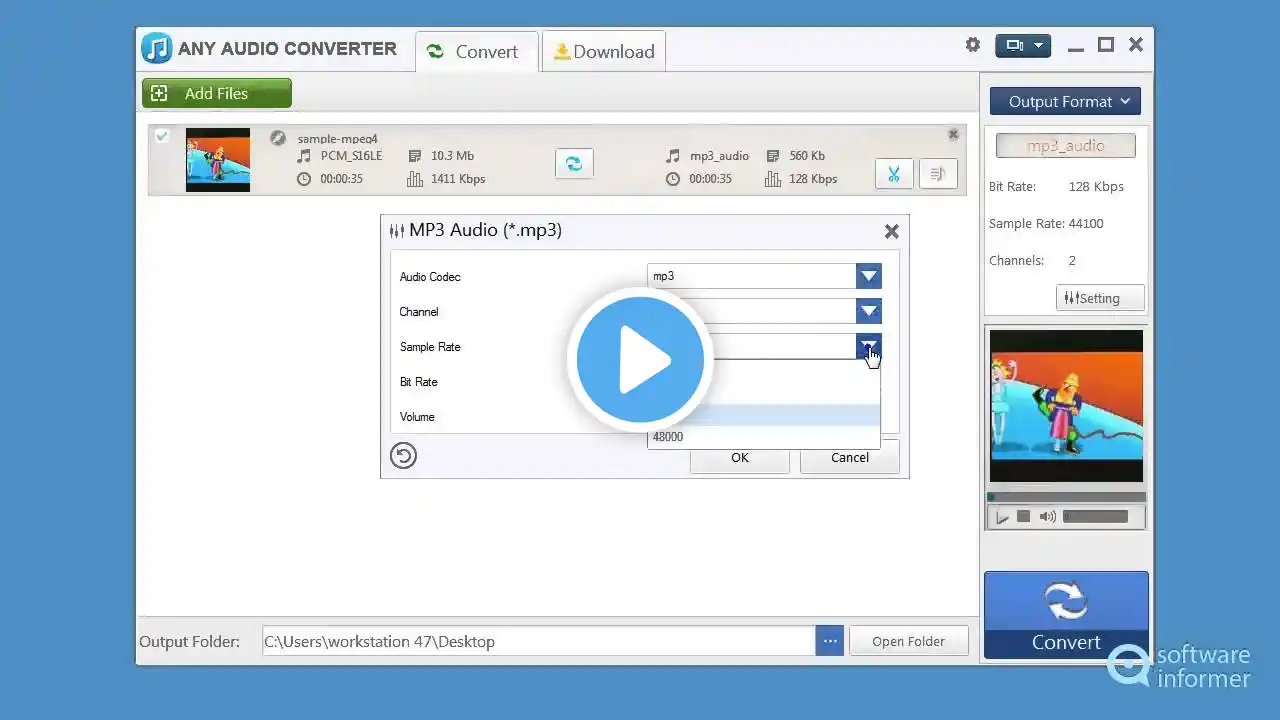Screen dimensions: 1280x720
Task: Click the mp3_audio output format in file row
Action: (719, 156)
